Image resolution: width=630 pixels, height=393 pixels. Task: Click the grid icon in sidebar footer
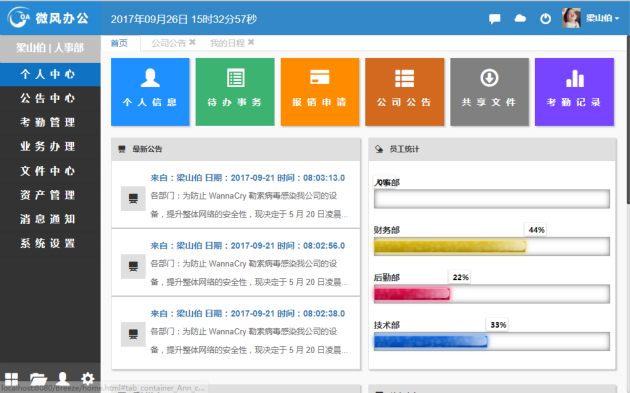(x=11, y=379)
